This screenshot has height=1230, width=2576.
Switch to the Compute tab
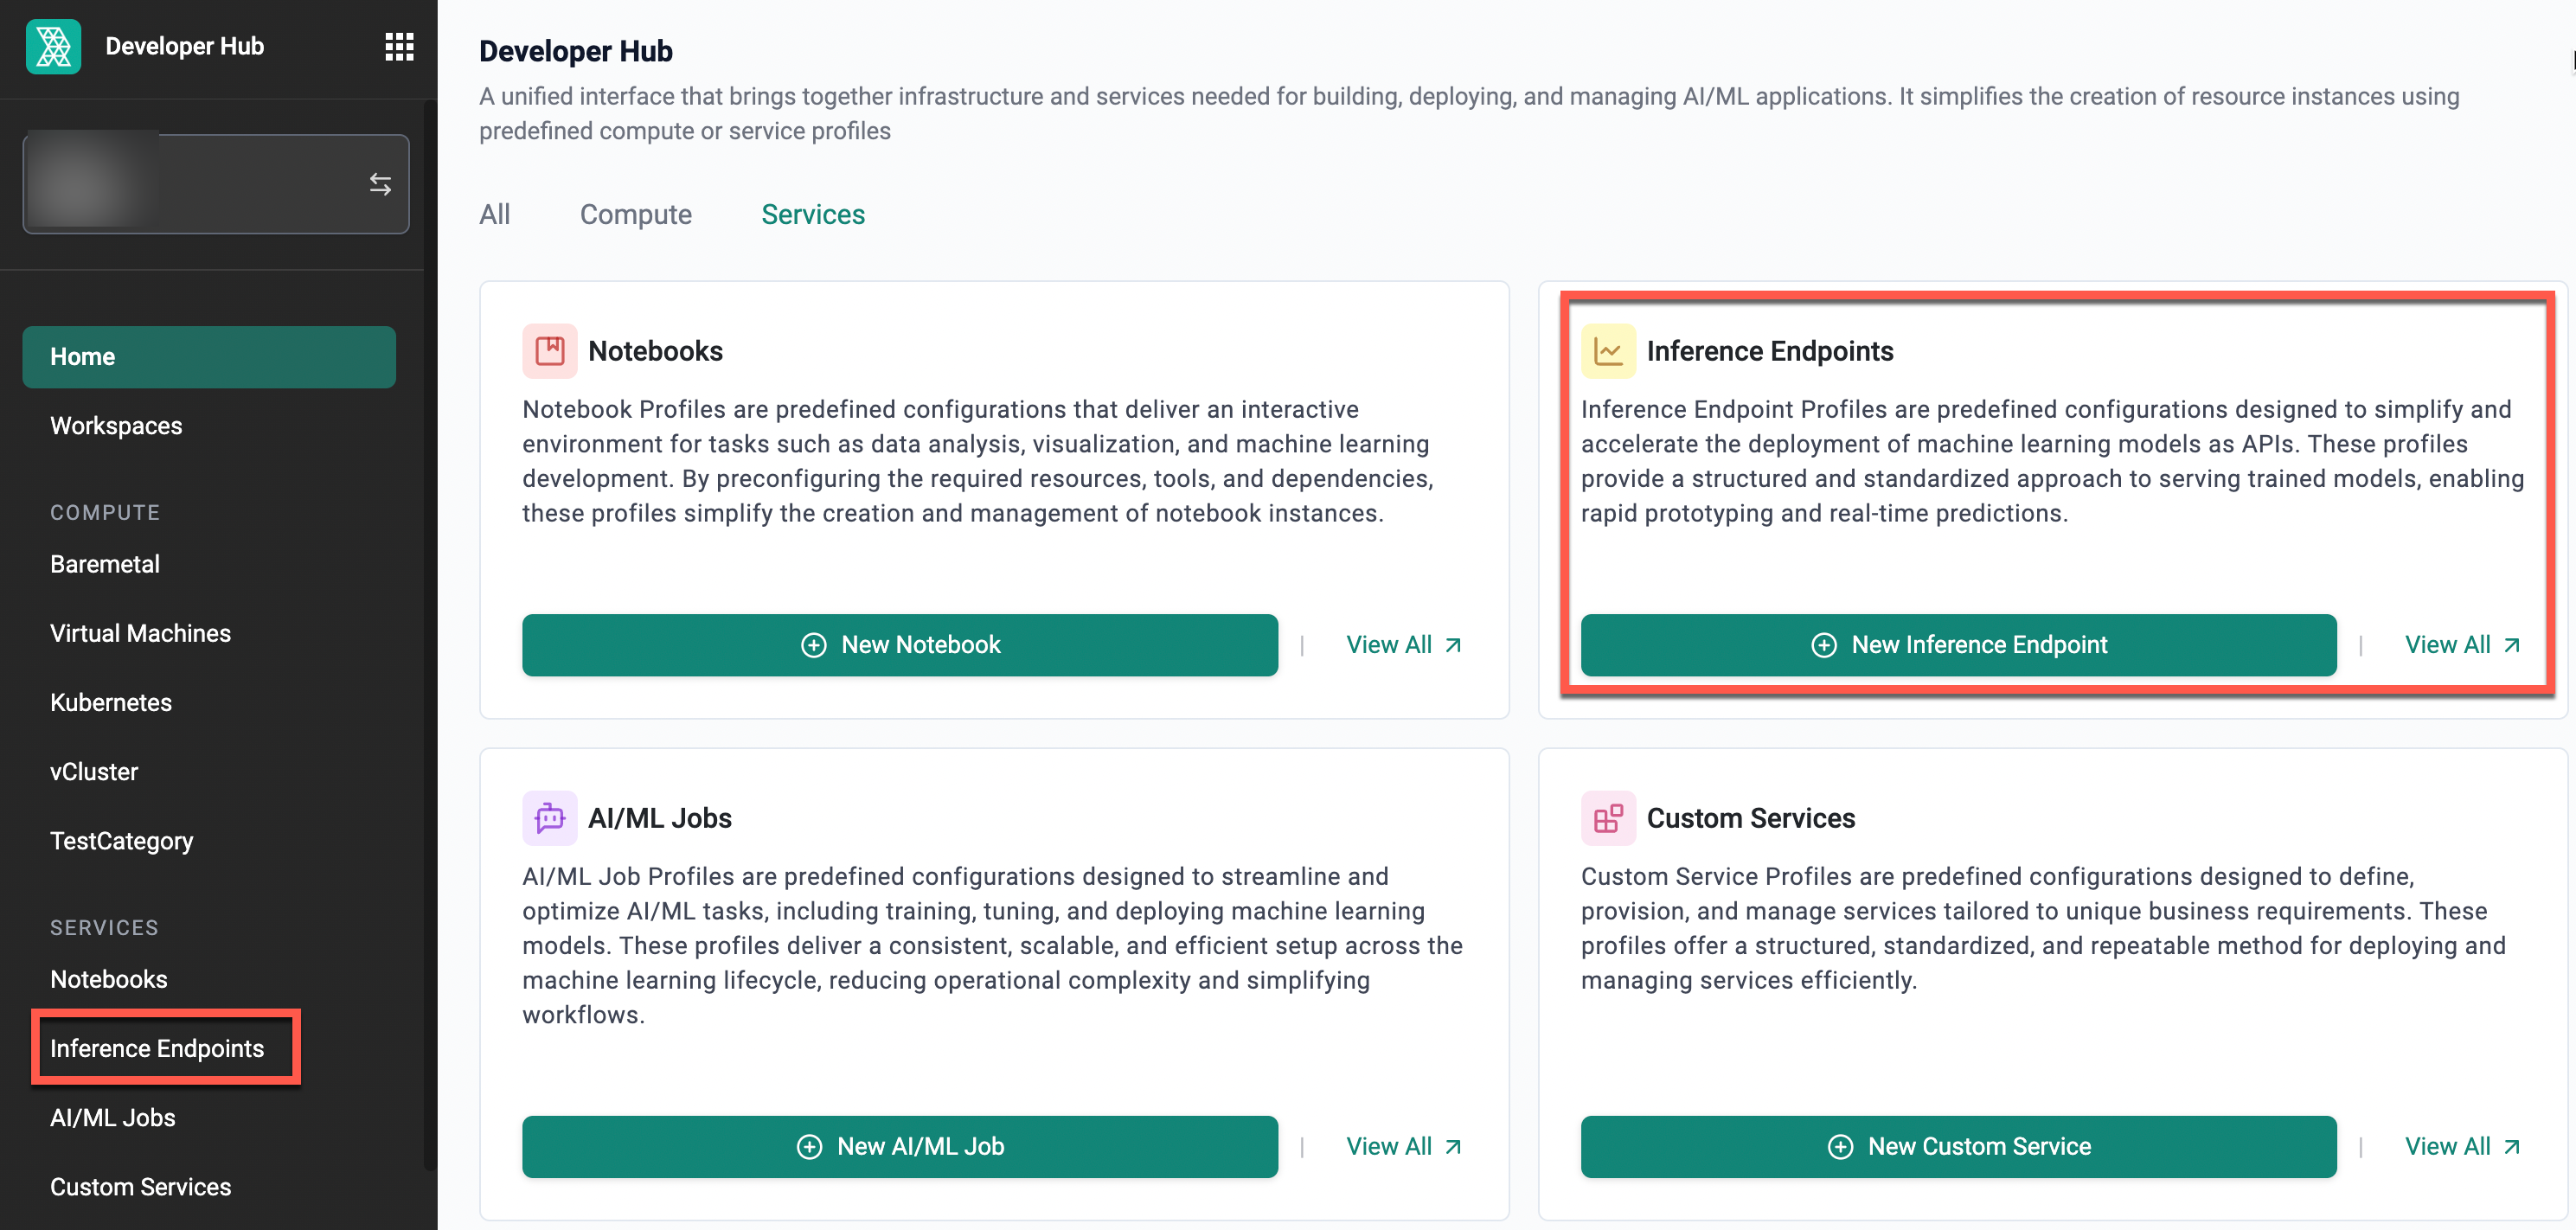tap(635, 214)
